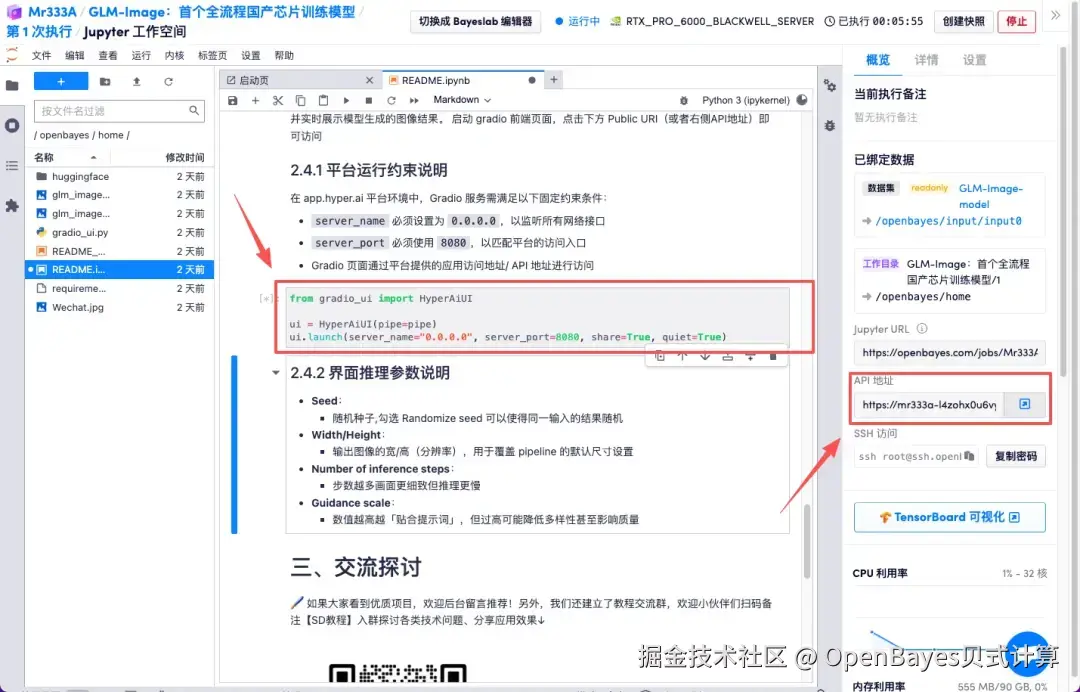Click the 按文件名过滤 search field
The image size is (1080, 692).
click(x=119, y=111)
